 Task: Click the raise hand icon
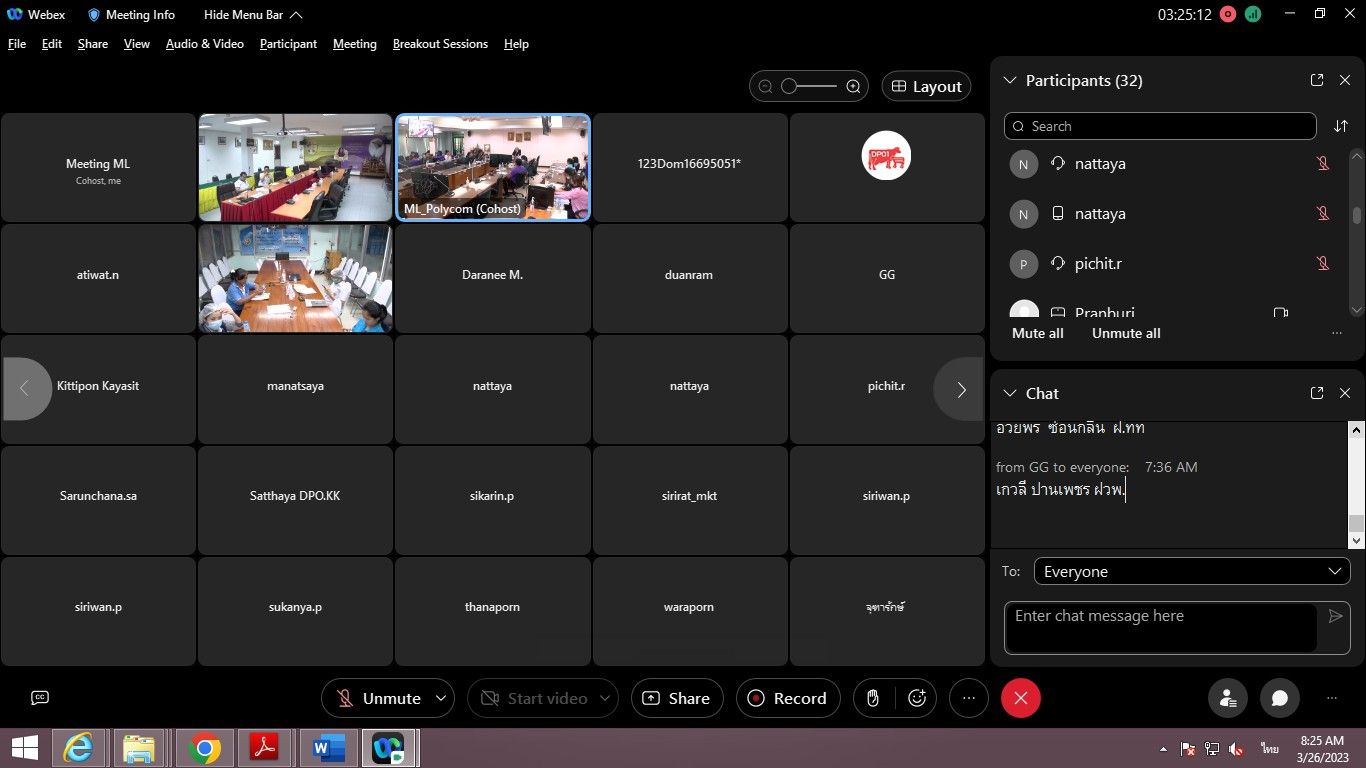pos(873,698)
